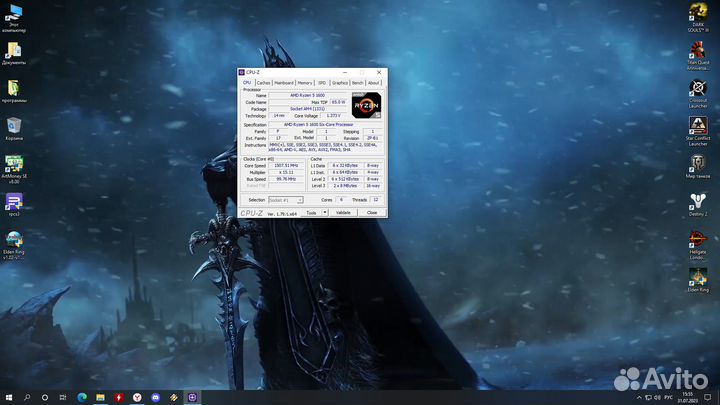720x405 pixels.
Task: Open the Crossout Launcher desktop shortcut
Action: click(698, 90)
